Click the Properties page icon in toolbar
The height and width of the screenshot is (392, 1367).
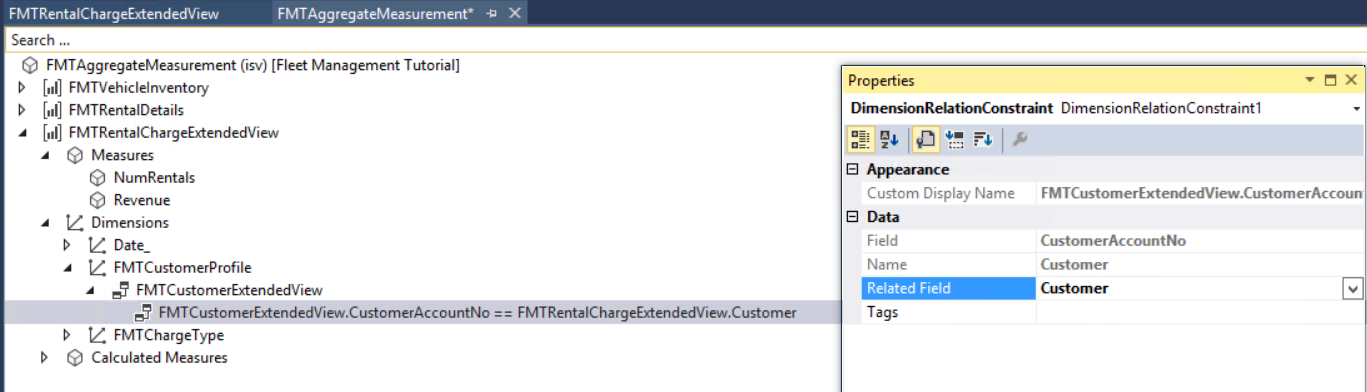coord(925,140)
